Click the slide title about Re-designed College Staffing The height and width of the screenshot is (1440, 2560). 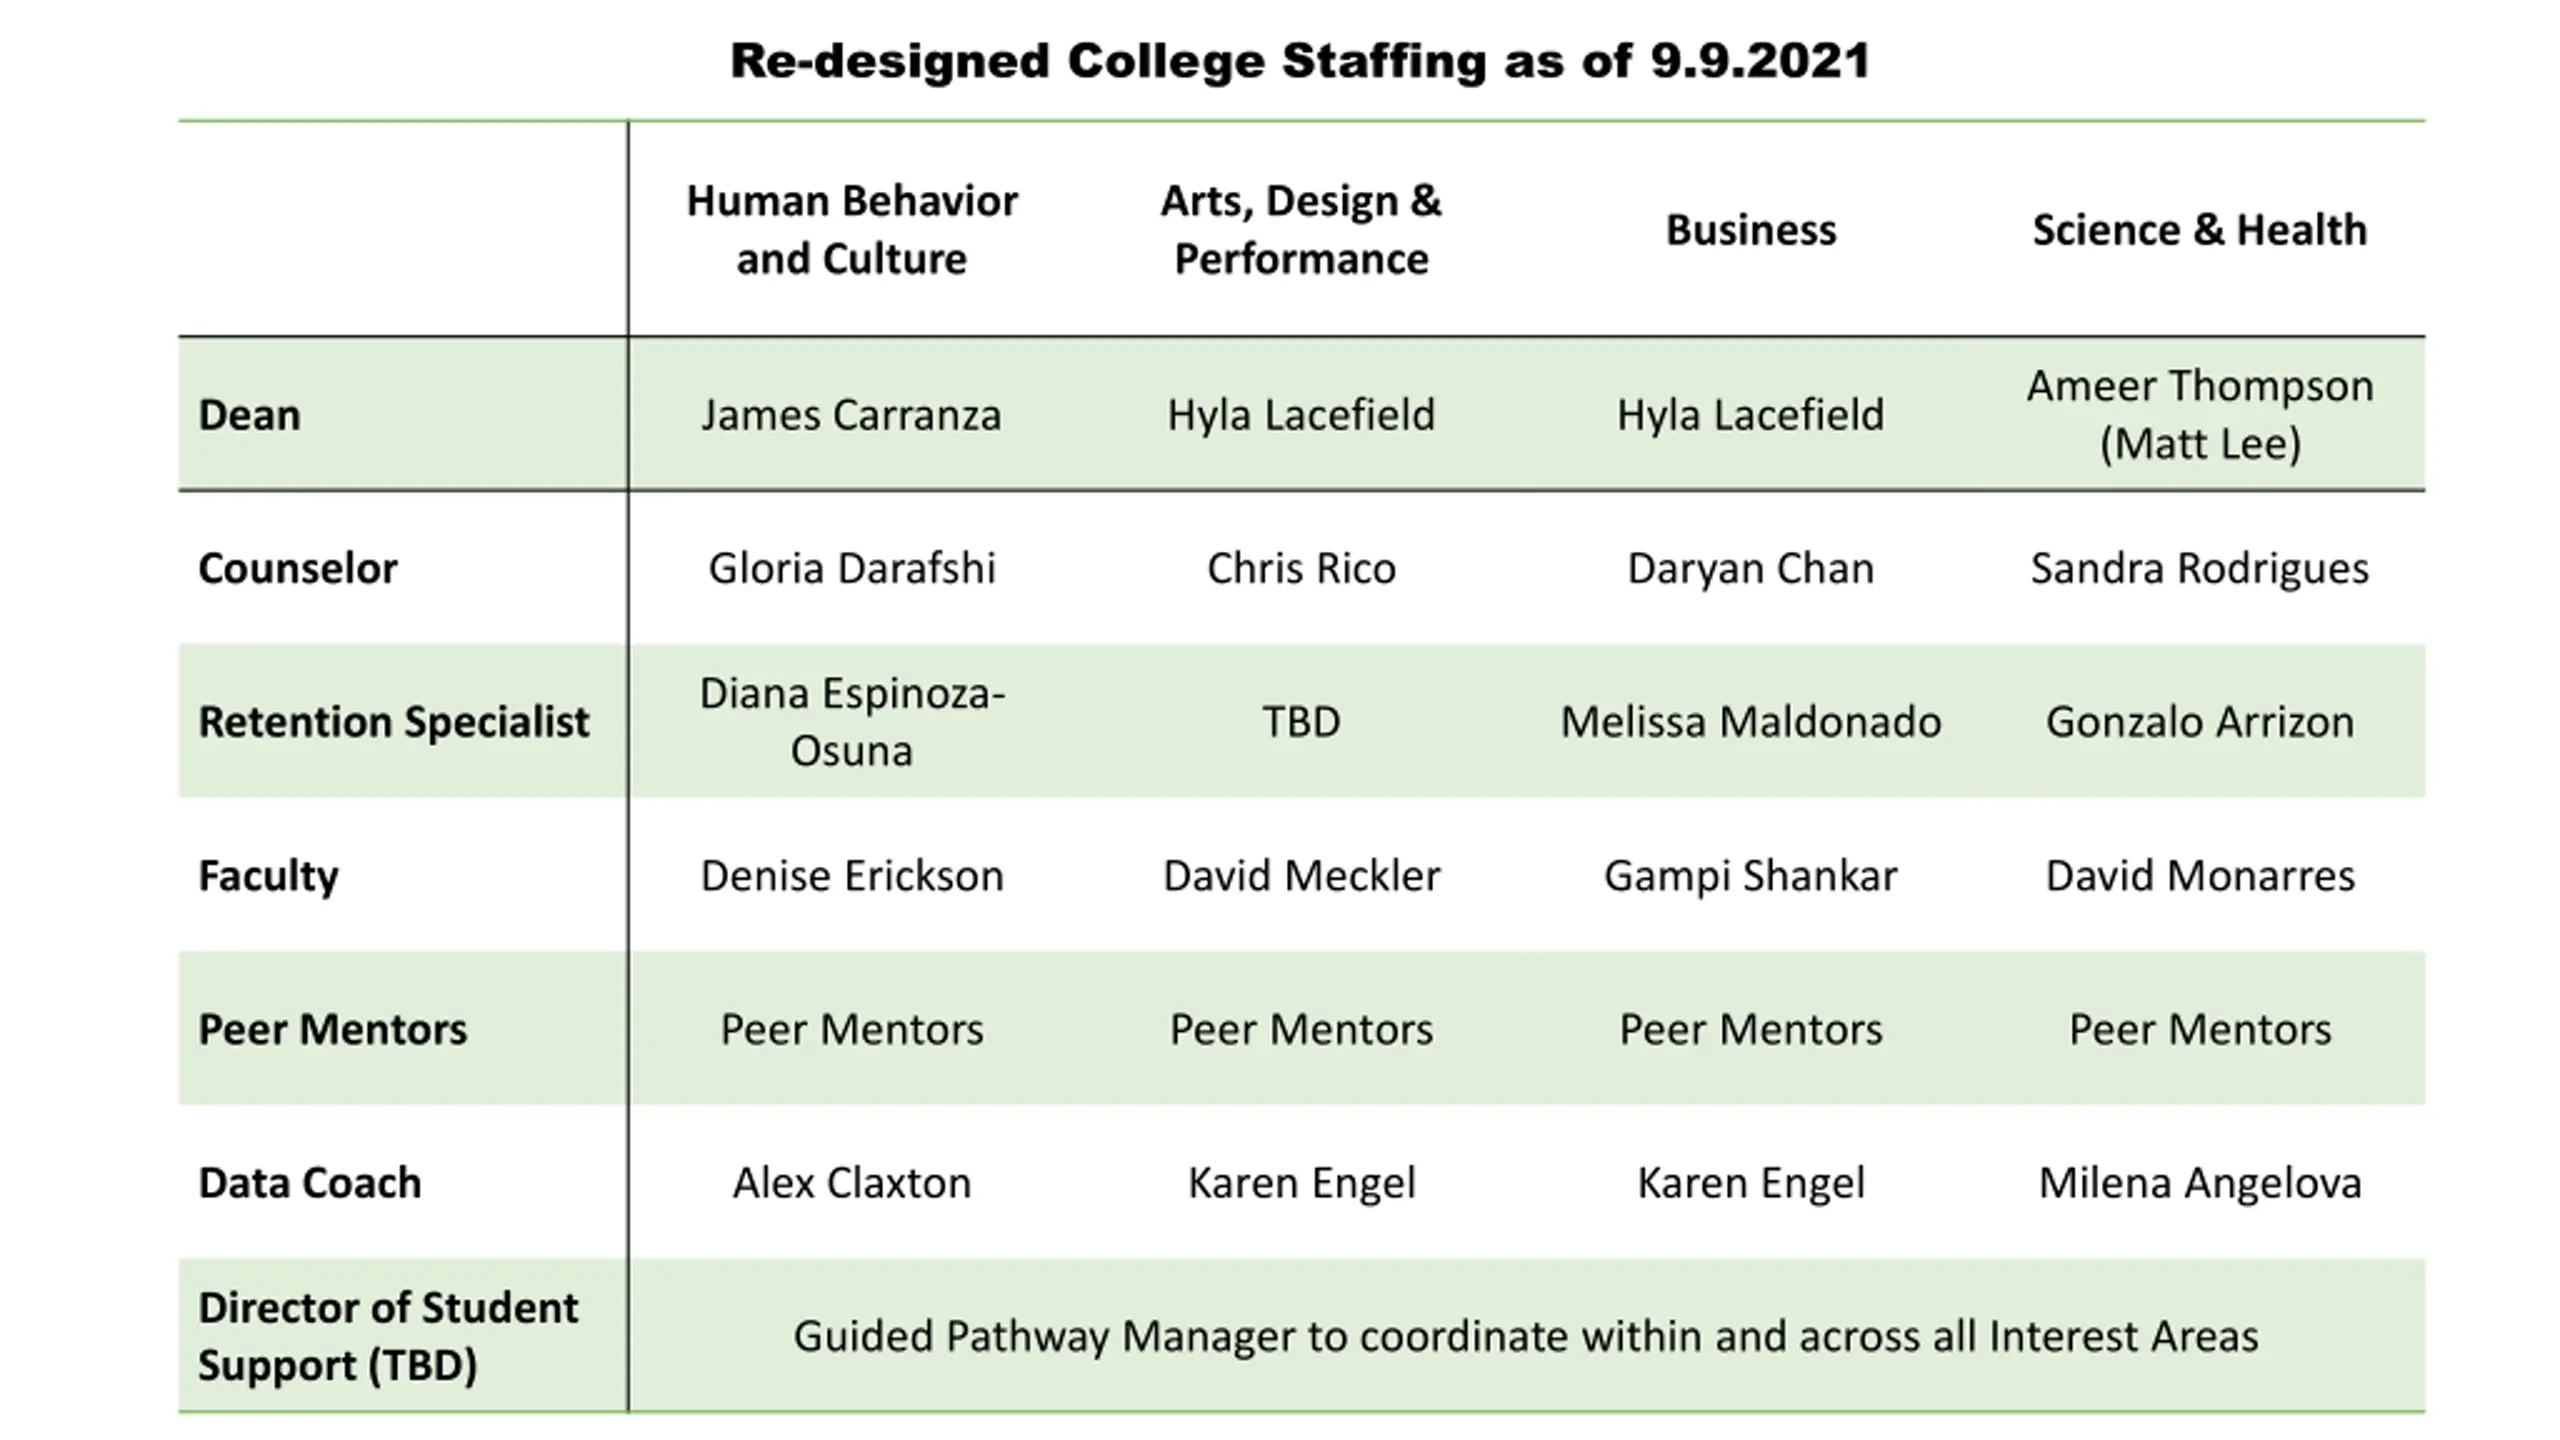click(1300, 61)
